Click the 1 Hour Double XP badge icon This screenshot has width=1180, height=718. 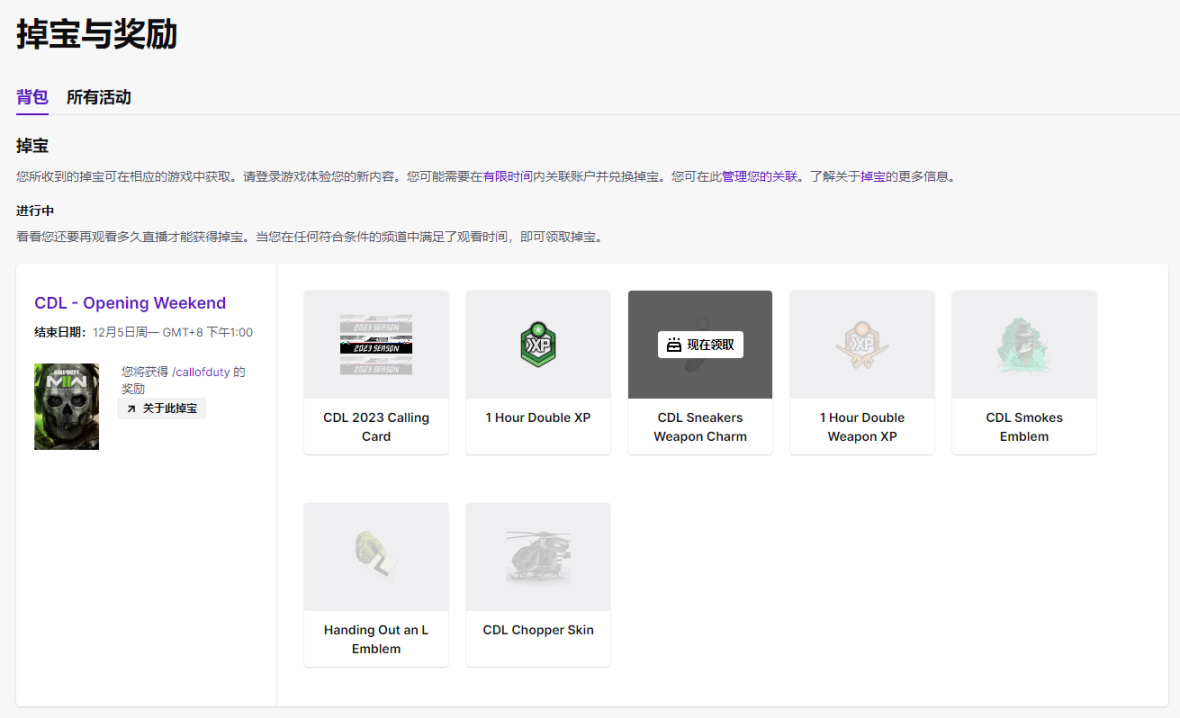538,345
